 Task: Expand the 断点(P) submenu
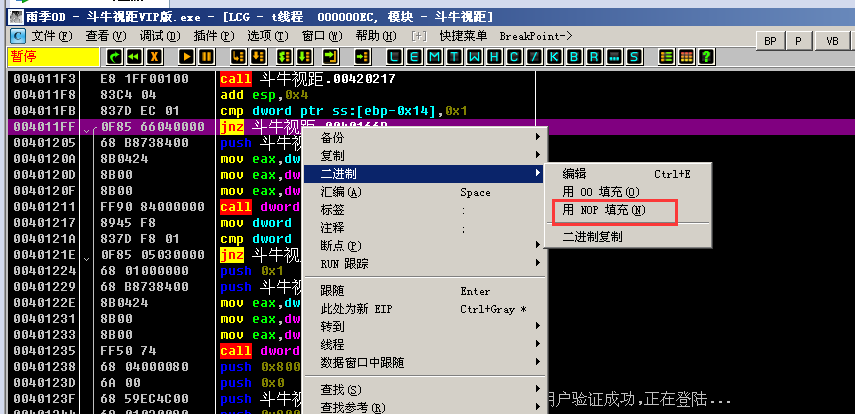click(x=424, y=246)
